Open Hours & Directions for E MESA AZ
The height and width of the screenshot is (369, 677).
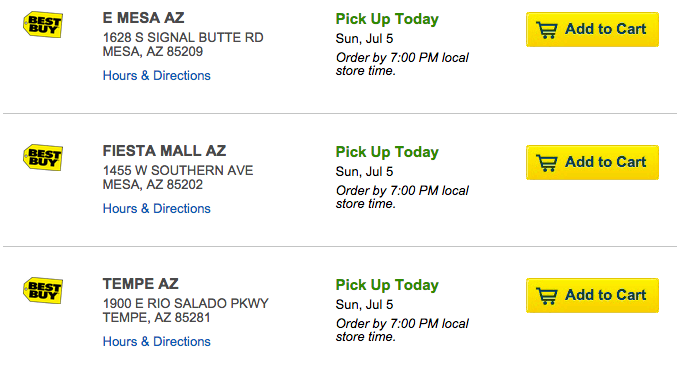coord(157,76)
